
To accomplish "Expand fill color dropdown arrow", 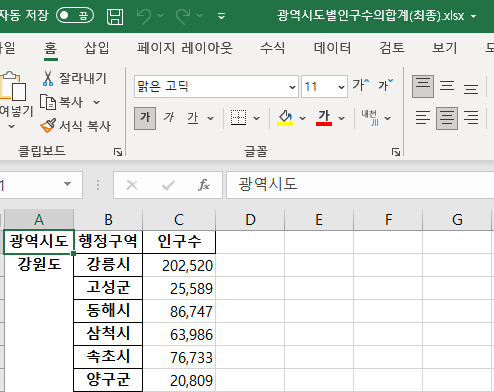I will click(x=302, y=118).
